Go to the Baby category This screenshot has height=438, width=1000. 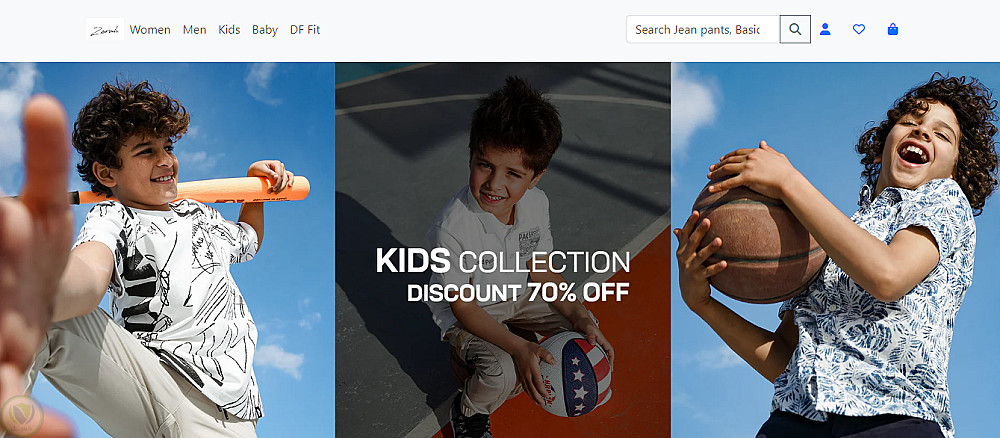pos(265,29)
